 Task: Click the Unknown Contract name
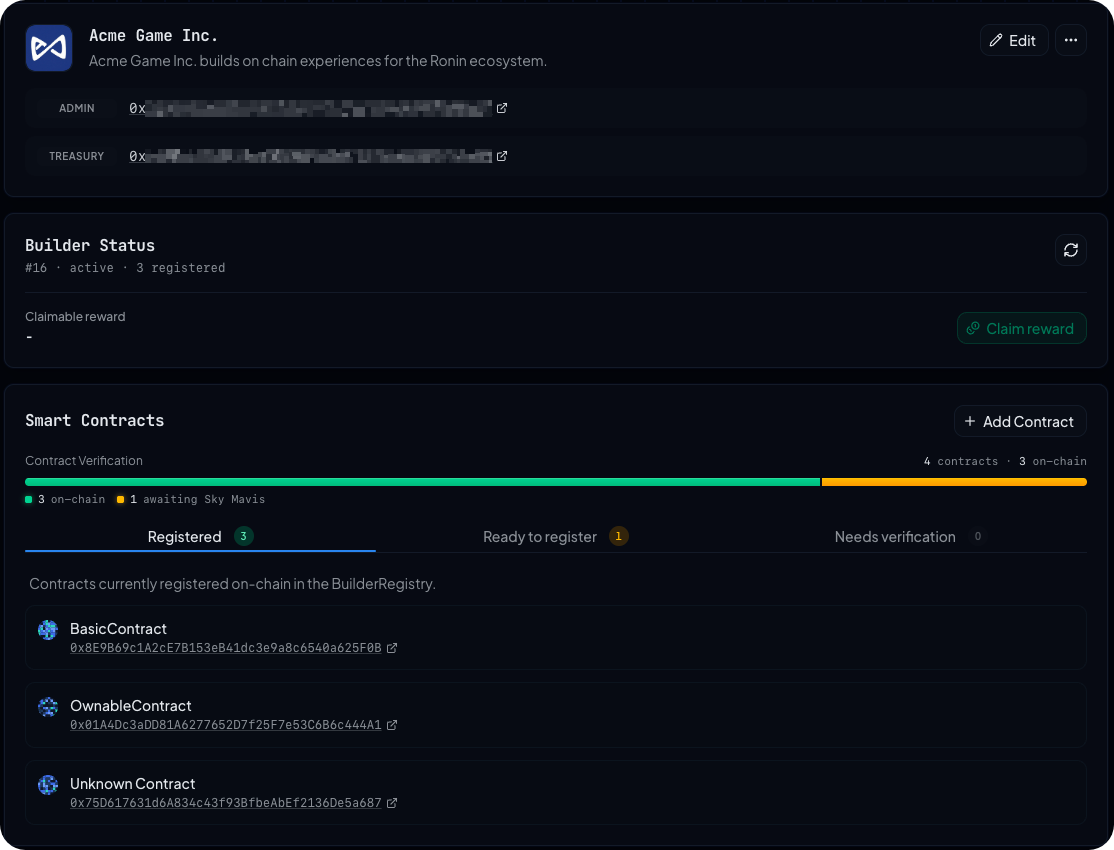[x=132, y=784]
